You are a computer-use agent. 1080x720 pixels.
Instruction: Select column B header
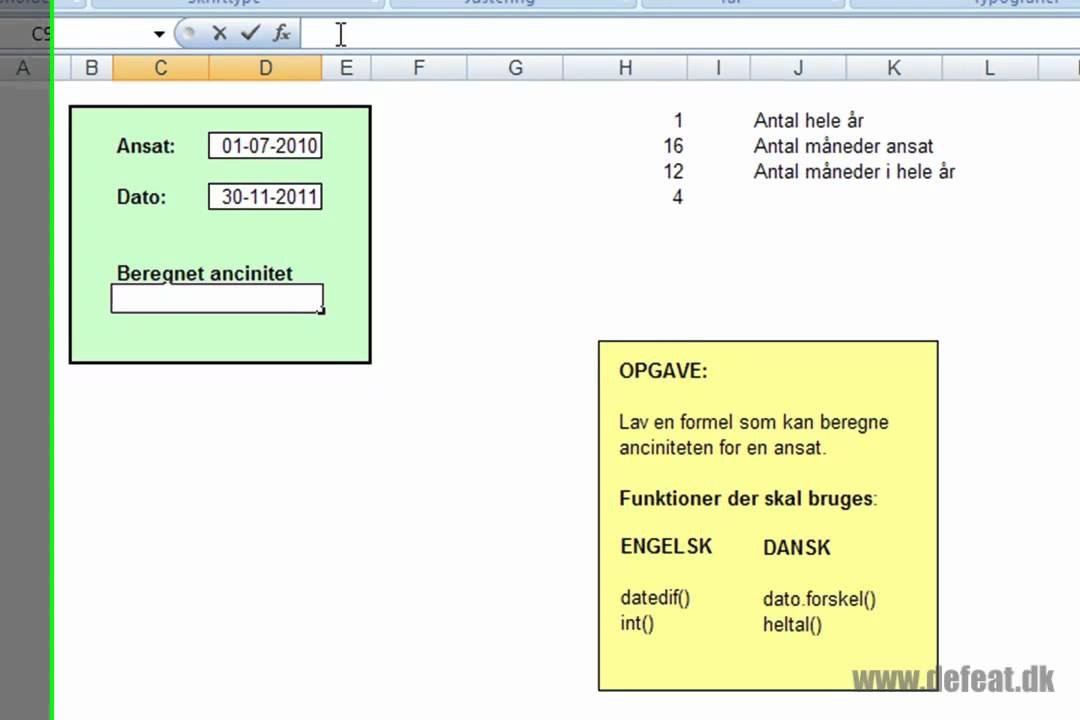click(x=92, y=68)
